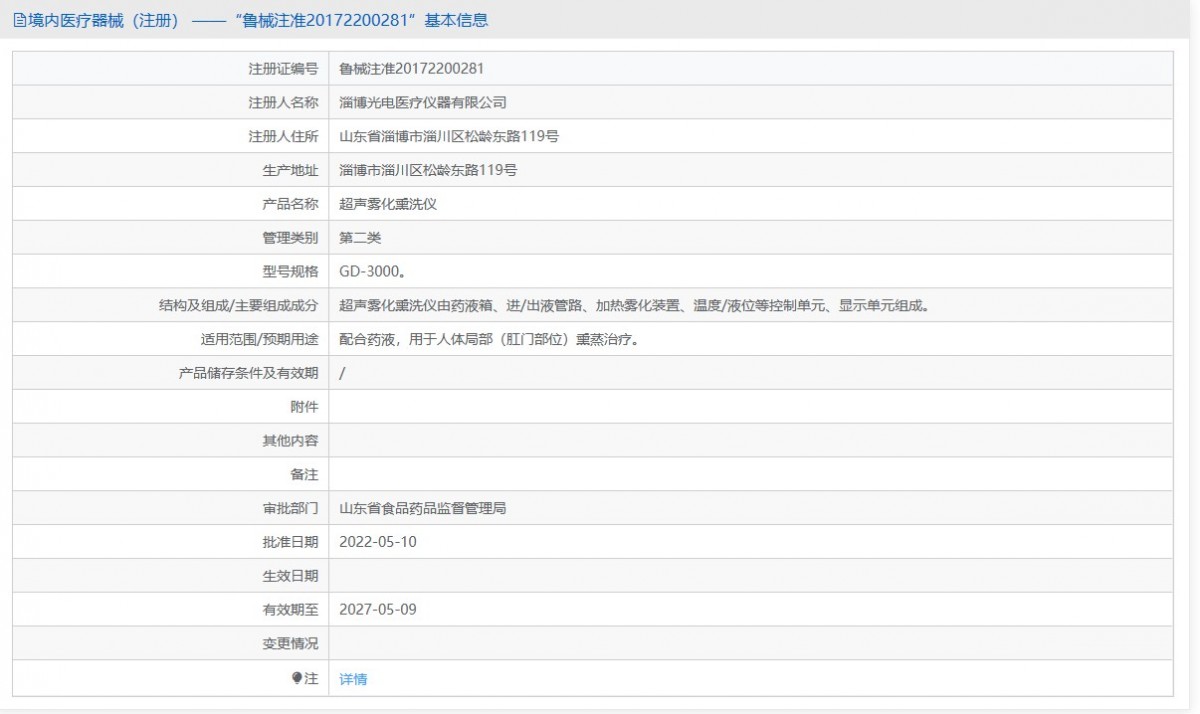Image resolution: width=1200 pixels, height=714 pixels.
Task: Click the header title 境内医疗器械（注册）
Action: coord(104,20)
